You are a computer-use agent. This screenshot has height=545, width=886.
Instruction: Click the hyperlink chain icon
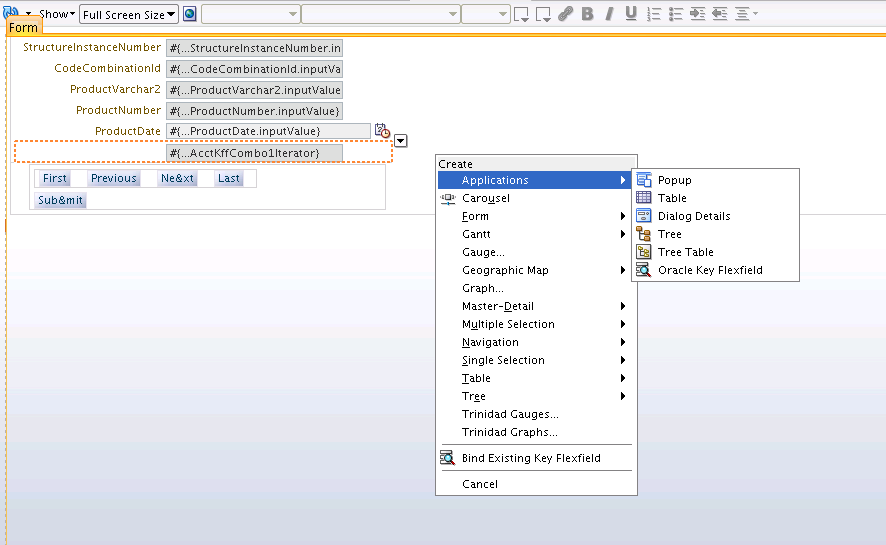point(565,14)
